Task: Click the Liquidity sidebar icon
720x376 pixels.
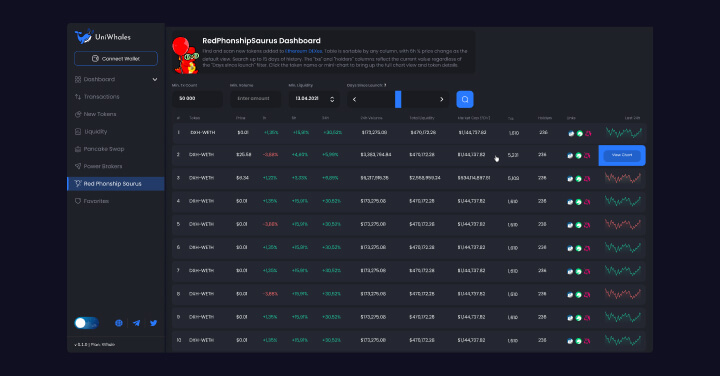Action: [78, 132]
